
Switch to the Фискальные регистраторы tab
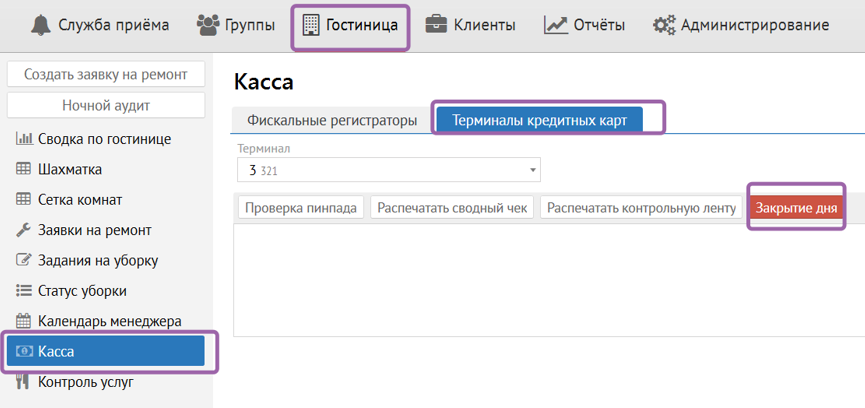click(x=331, y=121)
